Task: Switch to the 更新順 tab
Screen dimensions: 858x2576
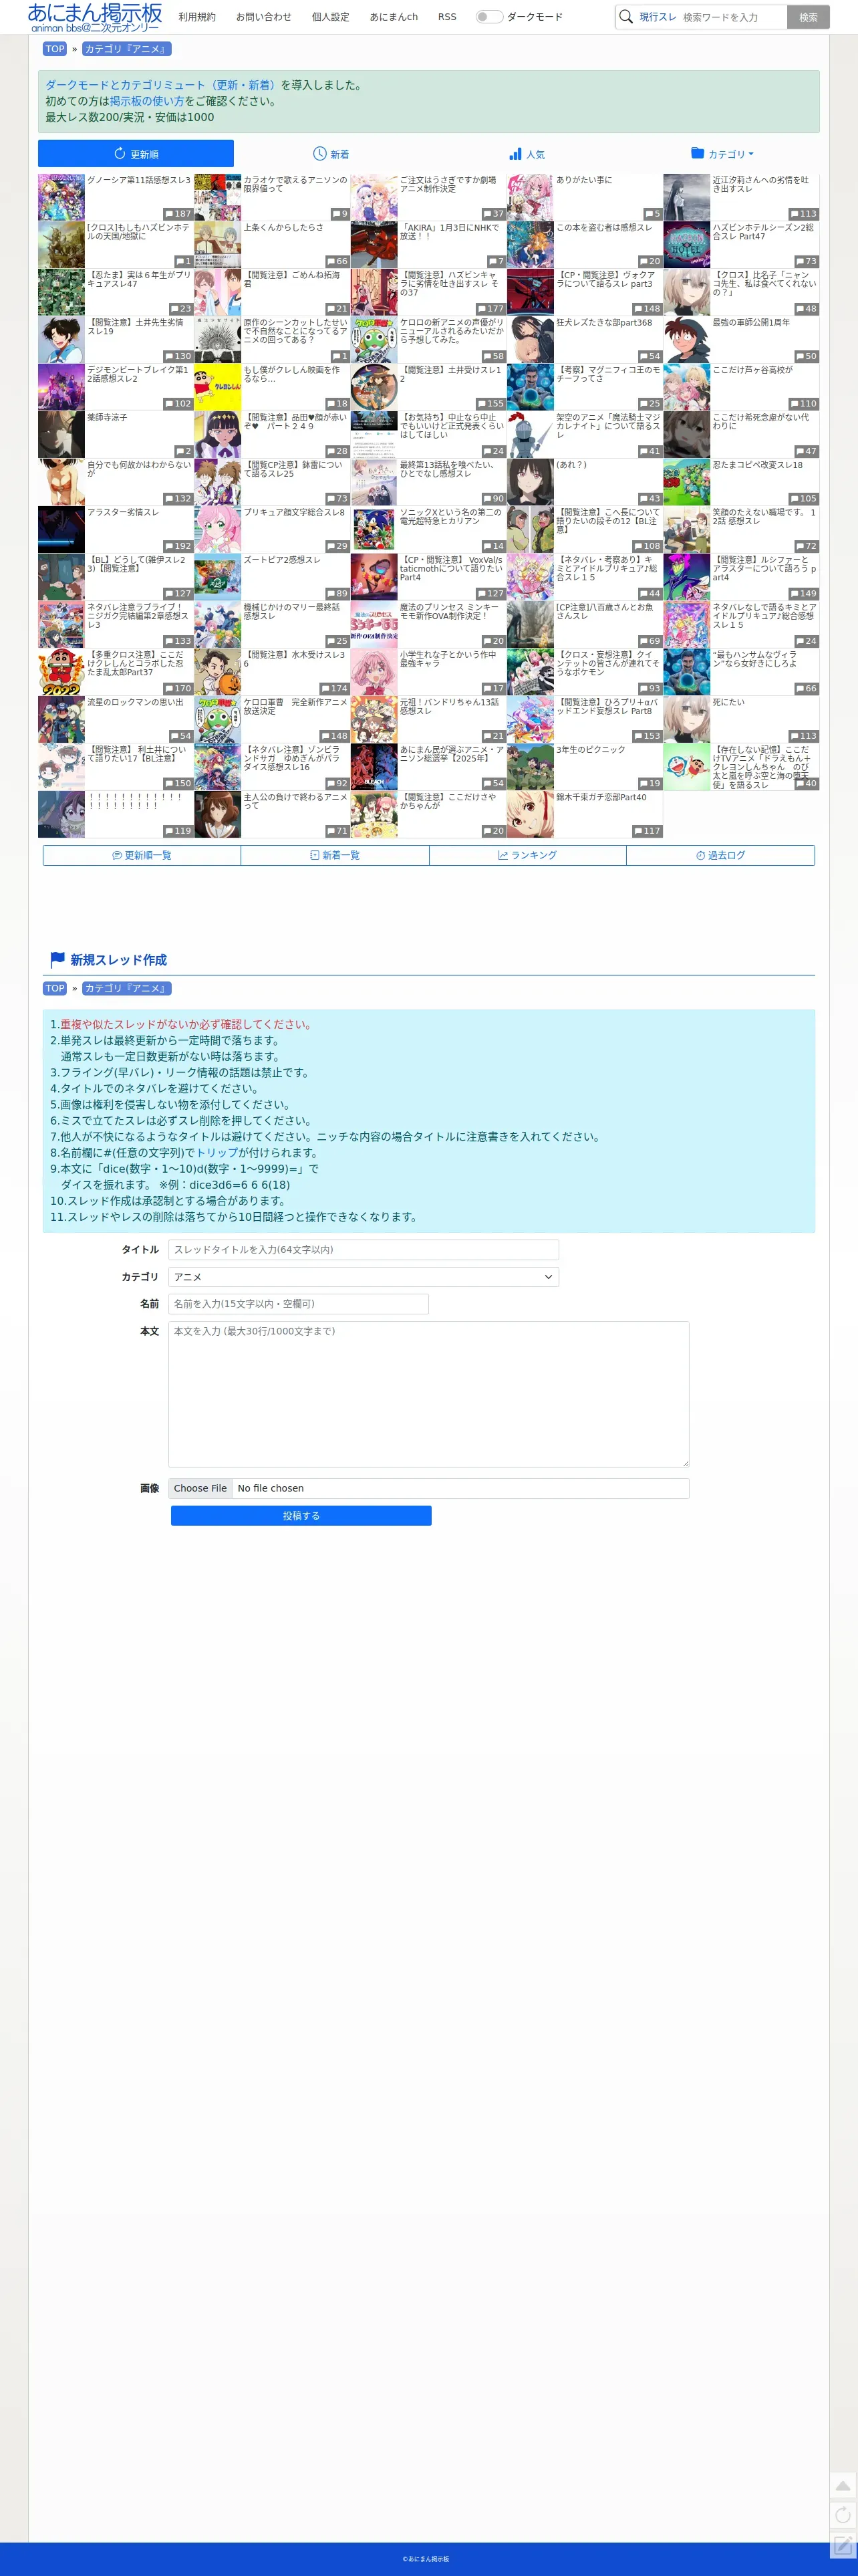Action: click(136, 154)
